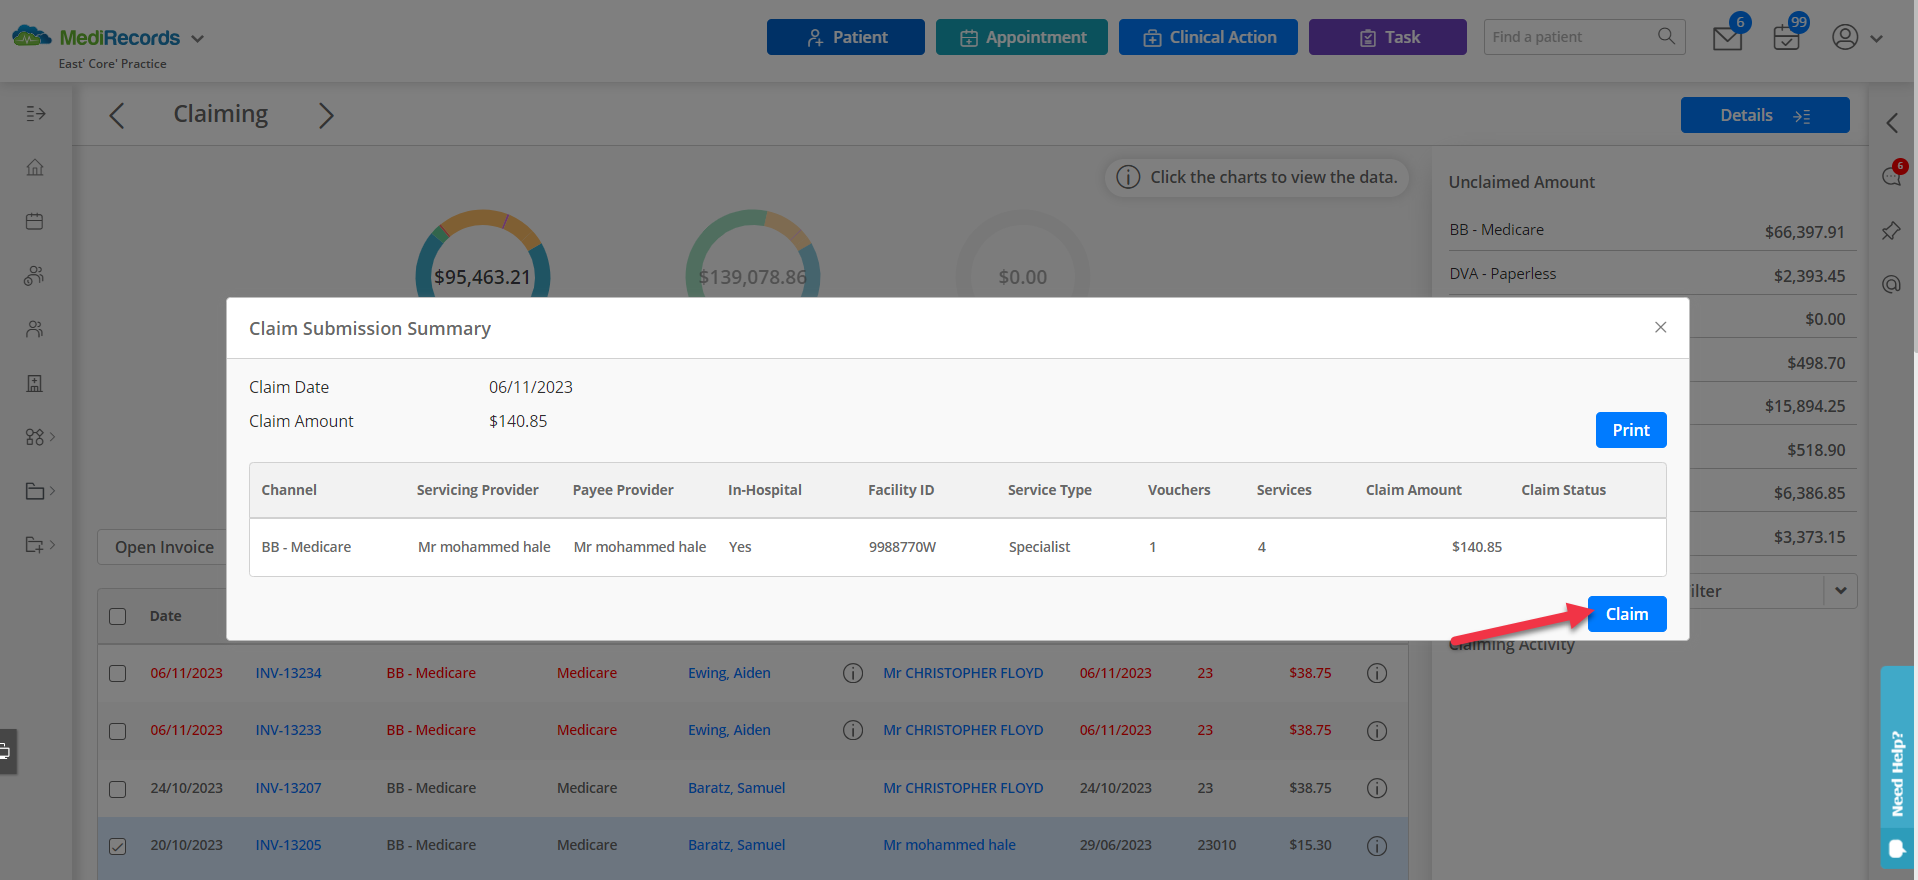Click the Channel column header

(289, 490)
